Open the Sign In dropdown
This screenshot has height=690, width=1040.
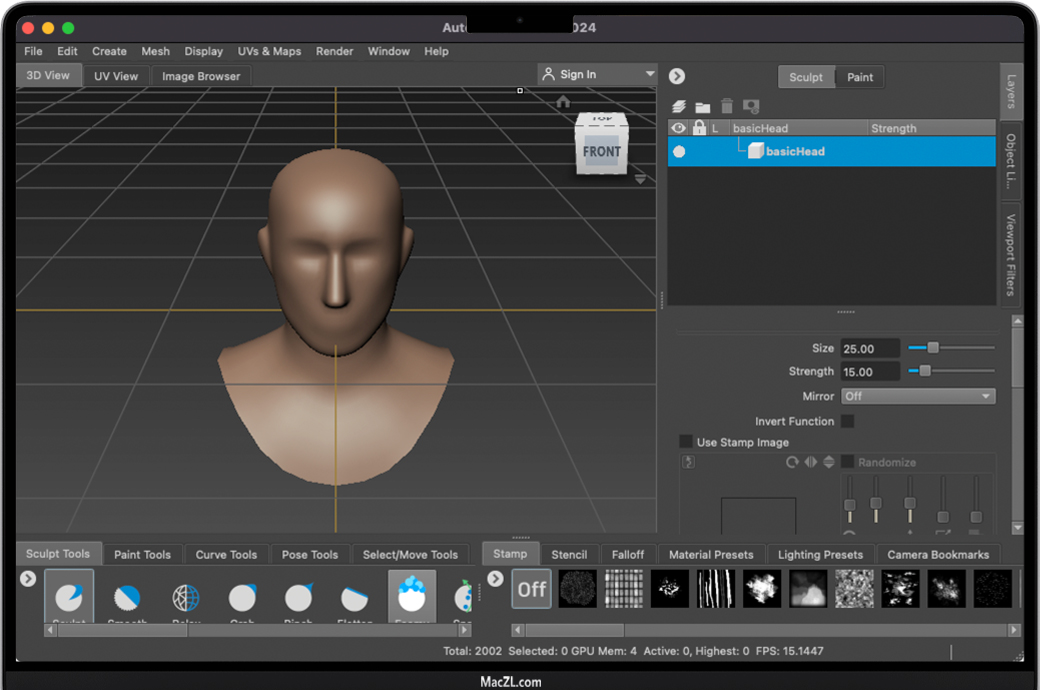tap(597, 74)
